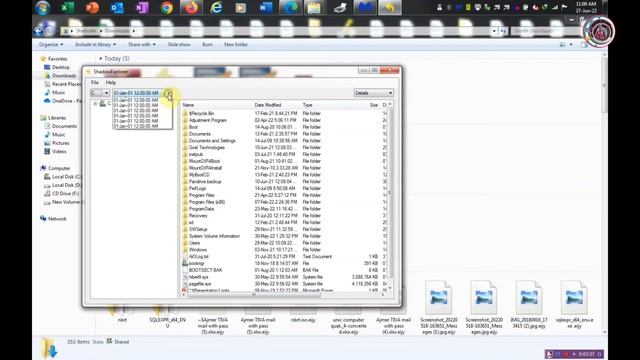Open the Help menu in ShadowExplorer

click(x=111, y=82)
